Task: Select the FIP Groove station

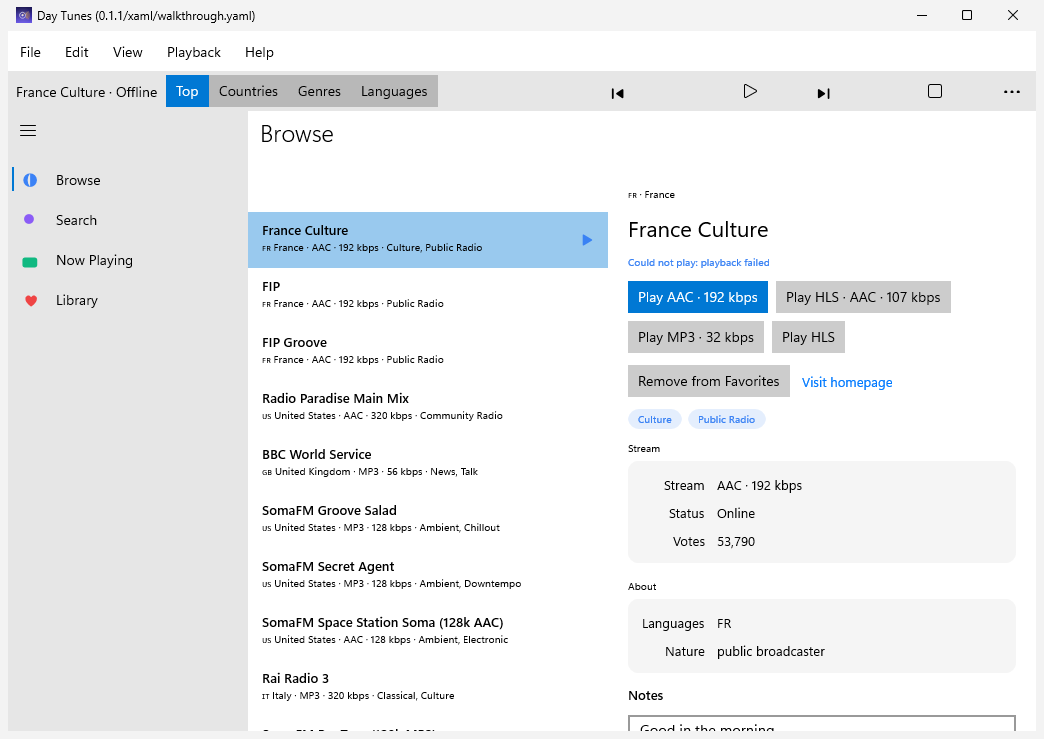Action: (427, 352)
